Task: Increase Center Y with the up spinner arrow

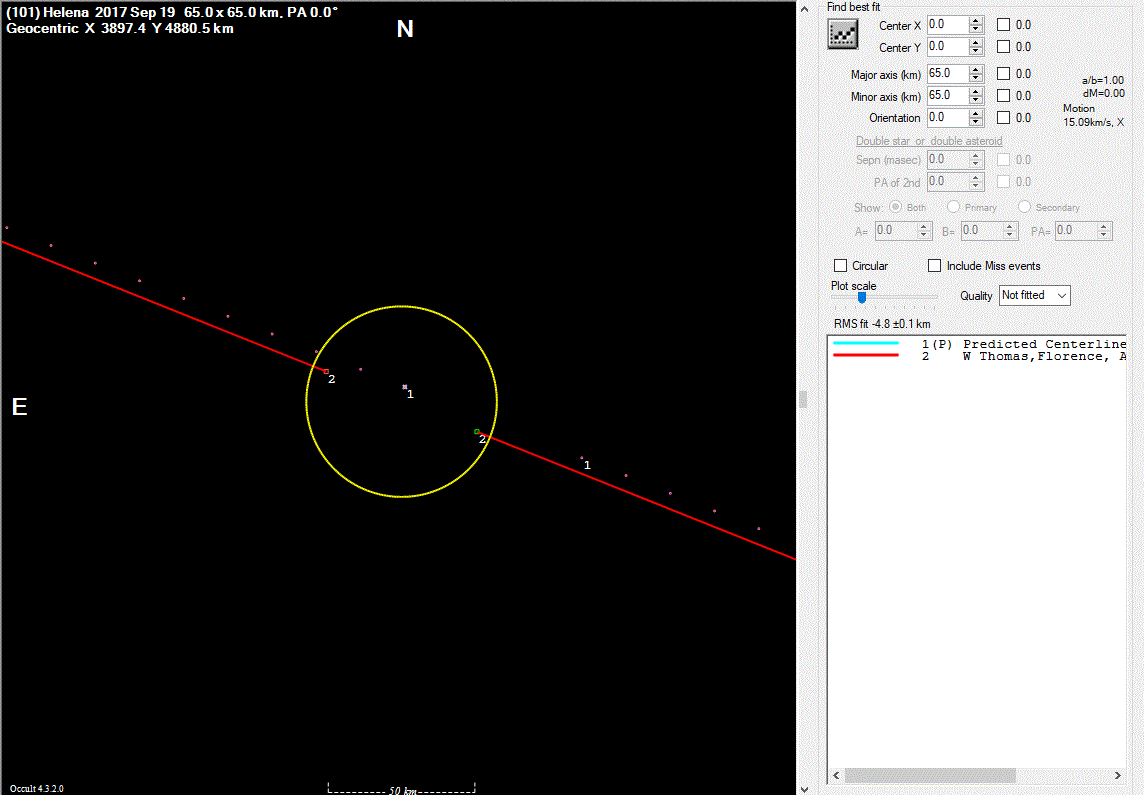Action: click(x=976, y=42)
